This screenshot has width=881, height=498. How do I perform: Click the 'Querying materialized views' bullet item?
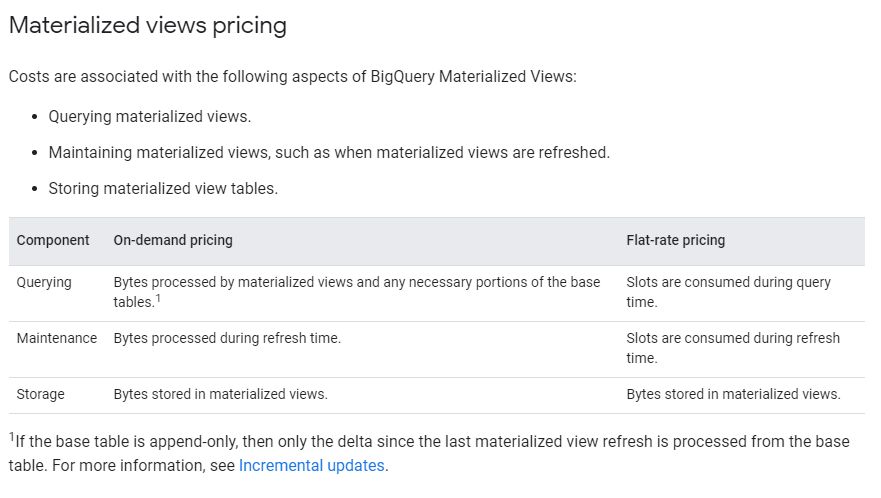pyautogui.click(x=149, y=116)
